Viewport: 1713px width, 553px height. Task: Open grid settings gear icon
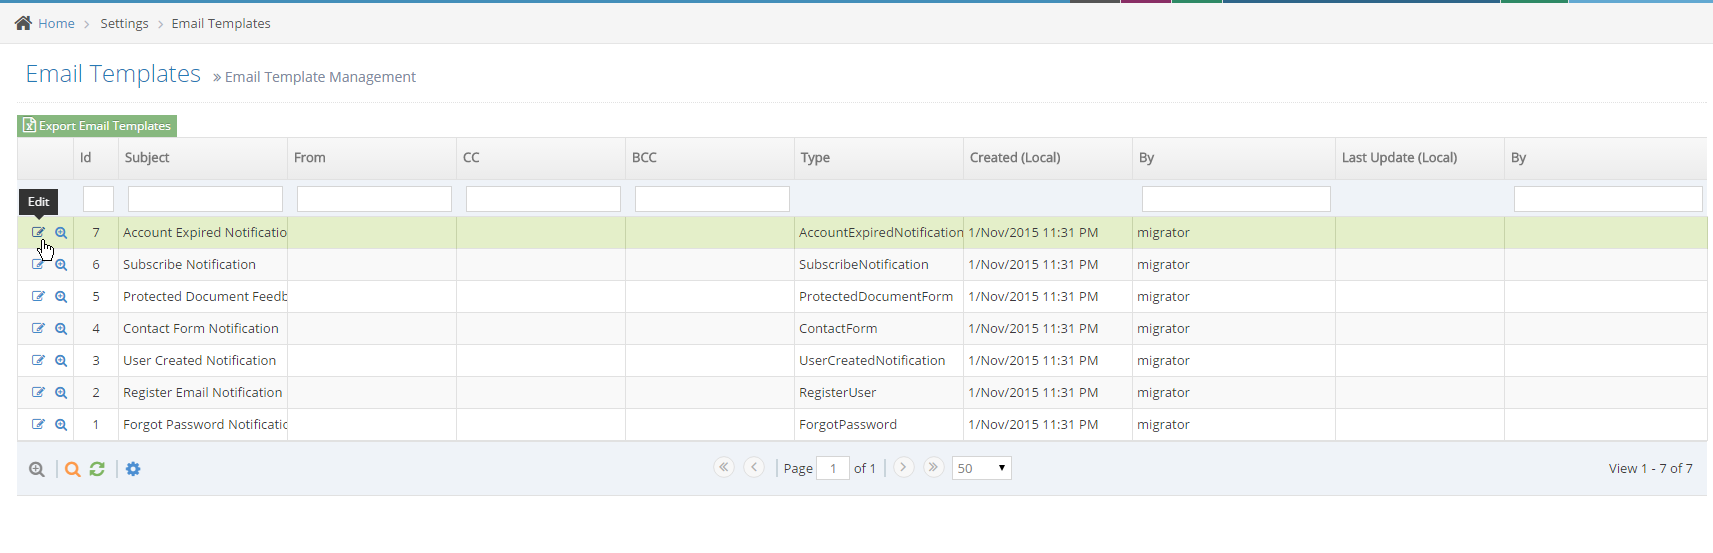(133, 469)
